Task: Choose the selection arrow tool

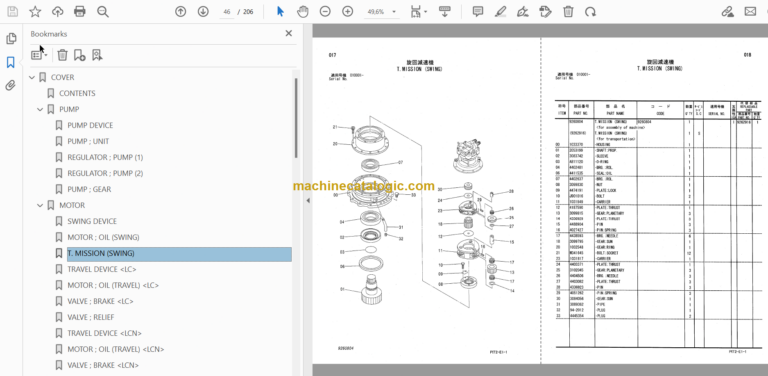Action: 280,12
